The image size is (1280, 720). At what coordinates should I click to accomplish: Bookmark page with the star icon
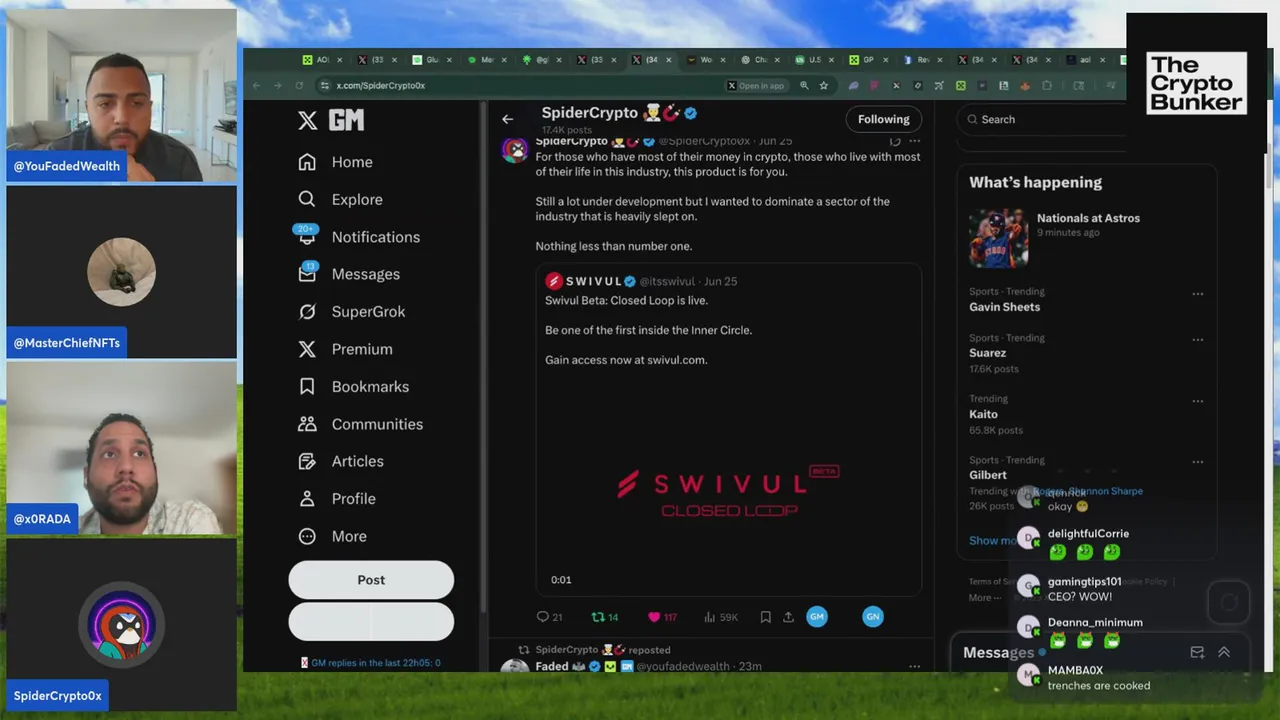[823, 86]
